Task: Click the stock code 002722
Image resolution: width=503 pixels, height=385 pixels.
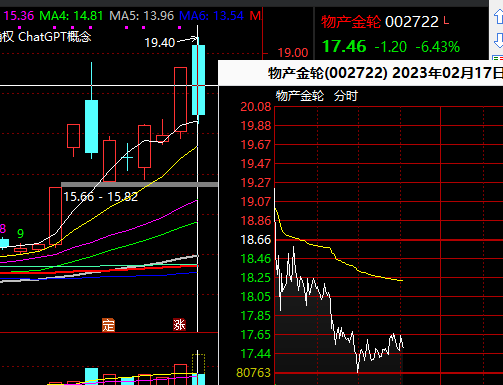Action: click(412, 22)
